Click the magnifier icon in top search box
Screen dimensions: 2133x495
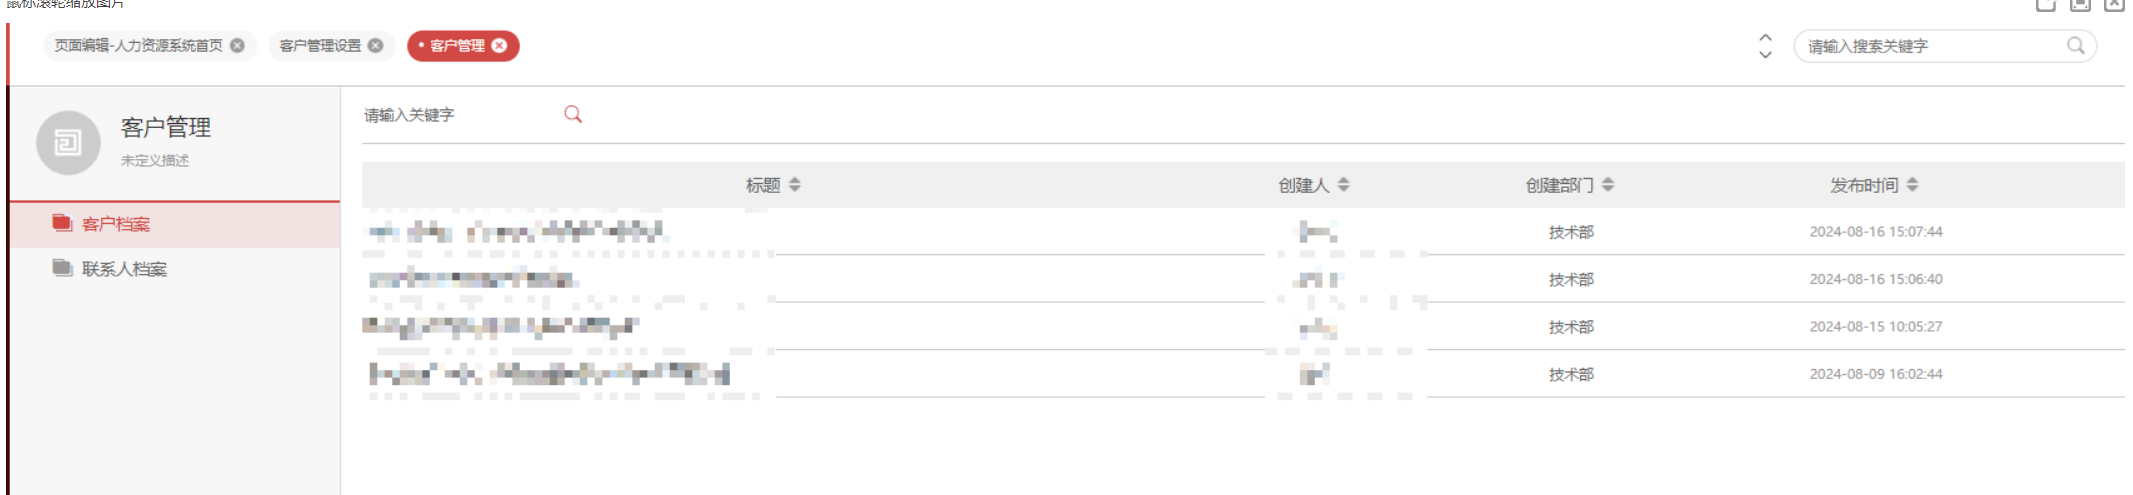point(2075,46)
